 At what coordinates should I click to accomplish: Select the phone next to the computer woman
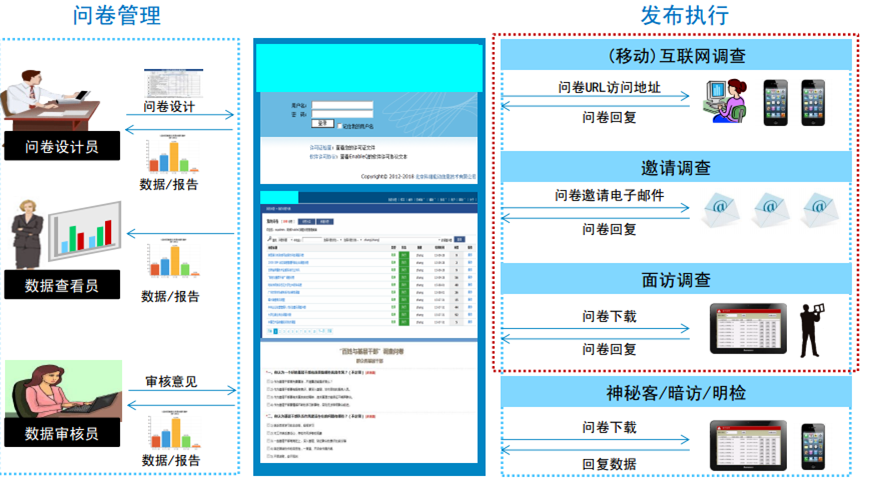775,103
